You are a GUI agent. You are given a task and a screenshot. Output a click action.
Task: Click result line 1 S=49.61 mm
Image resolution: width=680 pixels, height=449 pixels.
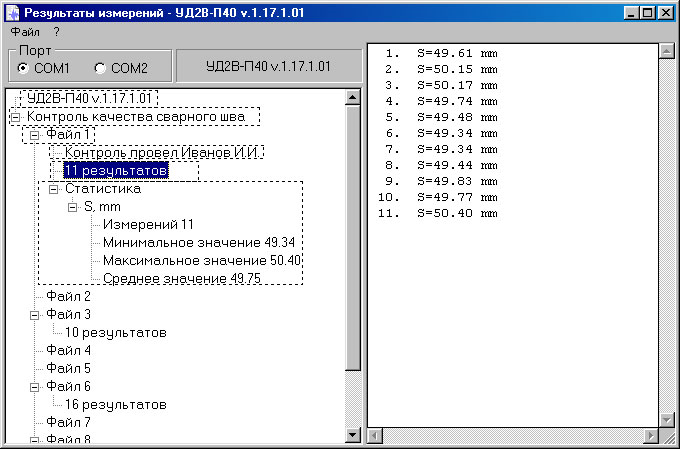[441, 53]
